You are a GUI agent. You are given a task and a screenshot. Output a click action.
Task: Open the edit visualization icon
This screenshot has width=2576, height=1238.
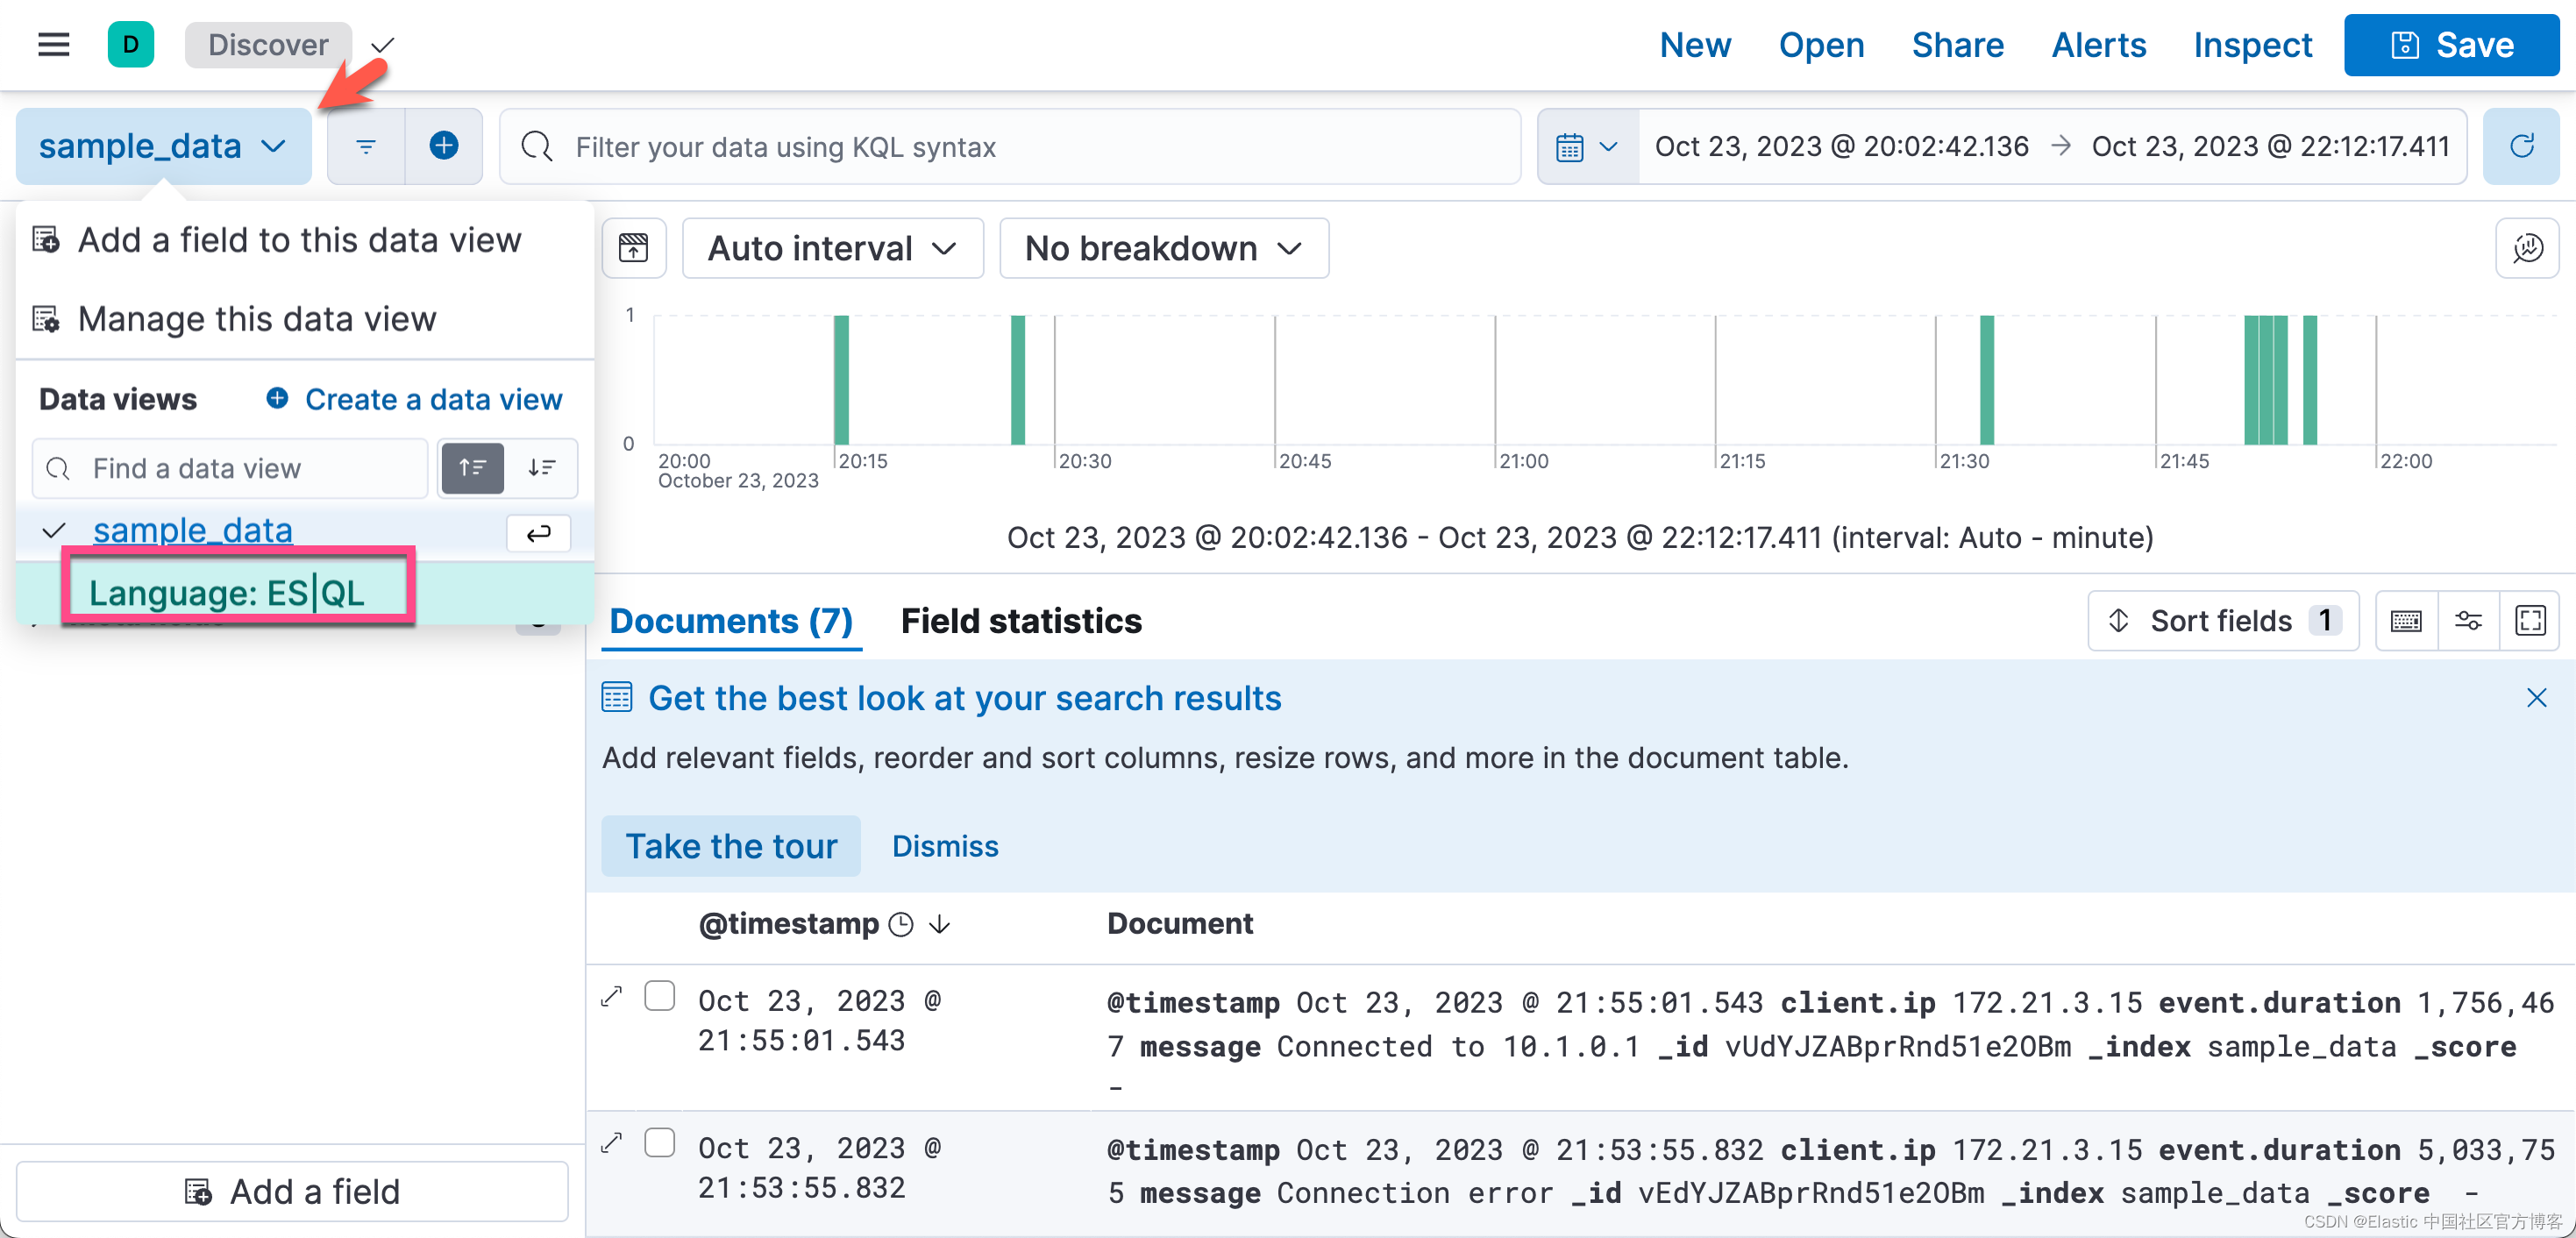(x=2526, y=248)
